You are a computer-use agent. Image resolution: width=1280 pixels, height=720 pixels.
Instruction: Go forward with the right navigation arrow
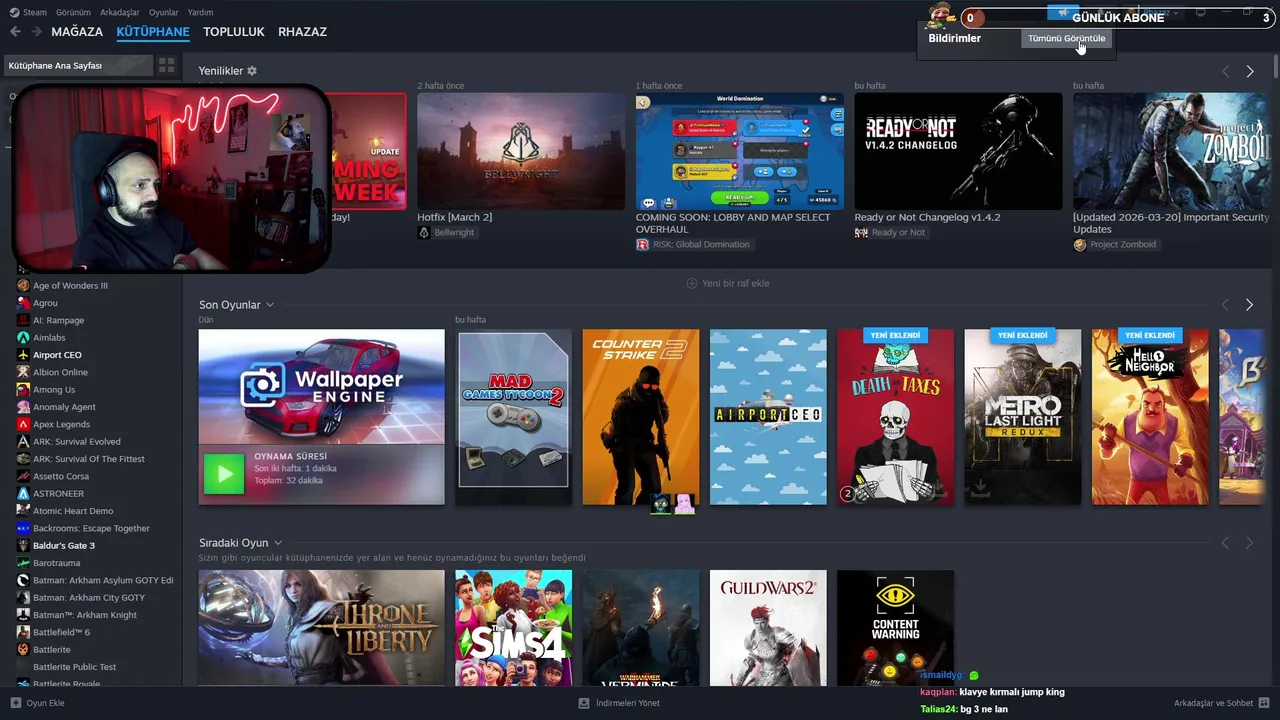coord(36,32)
